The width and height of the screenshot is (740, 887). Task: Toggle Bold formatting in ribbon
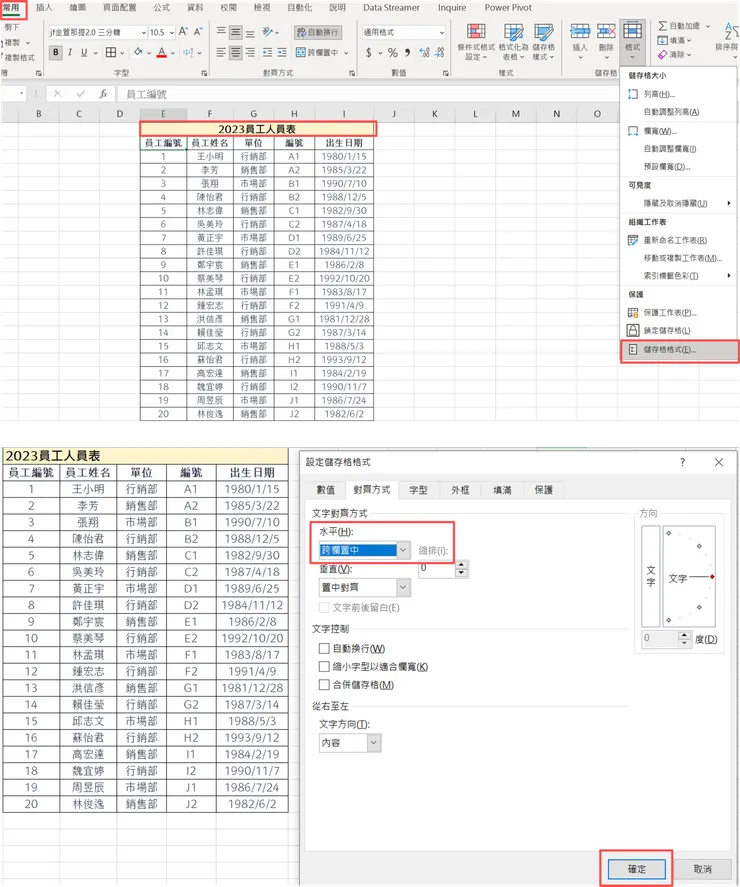coord(55,53)
